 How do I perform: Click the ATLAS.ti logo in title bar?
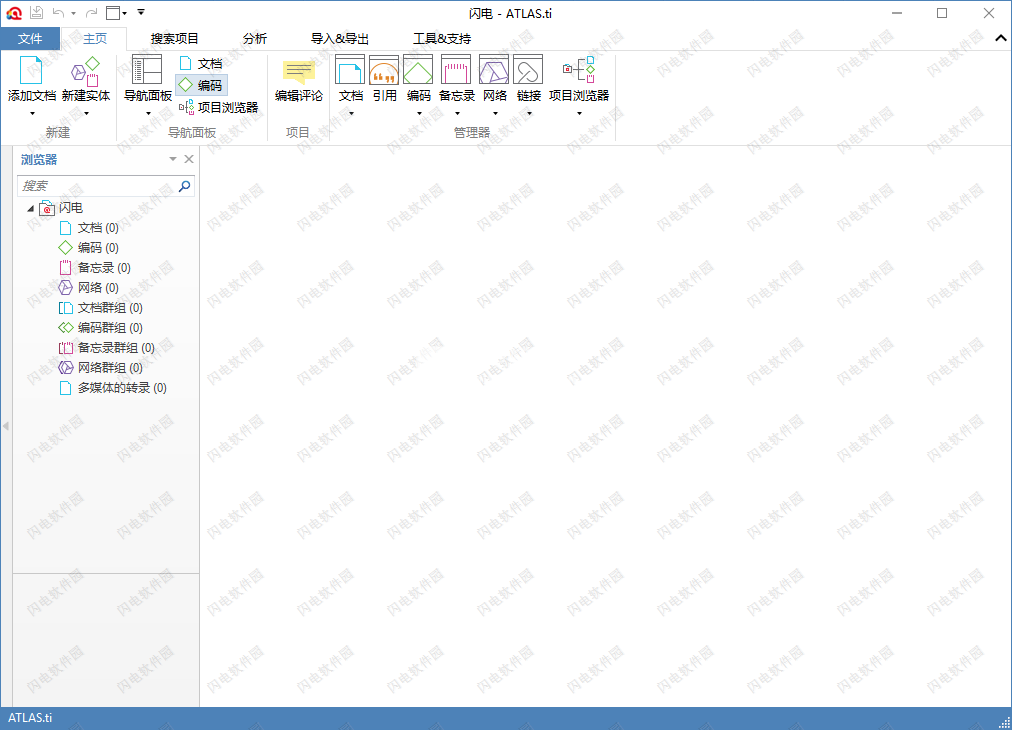coord(14,13)
